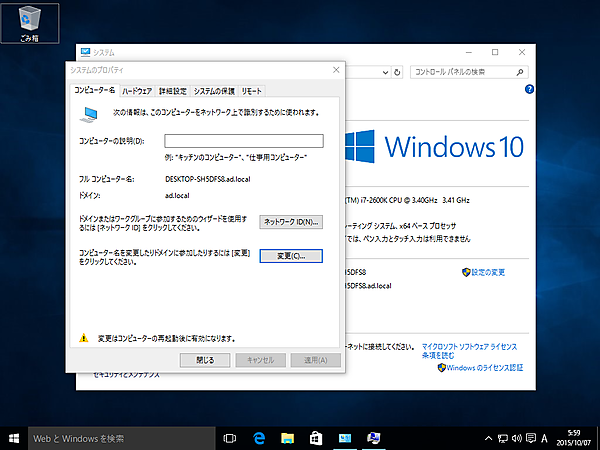Screen dimensions: 600x450
Task: Switch to the ハードウェア tab
Action: point(138,90)
